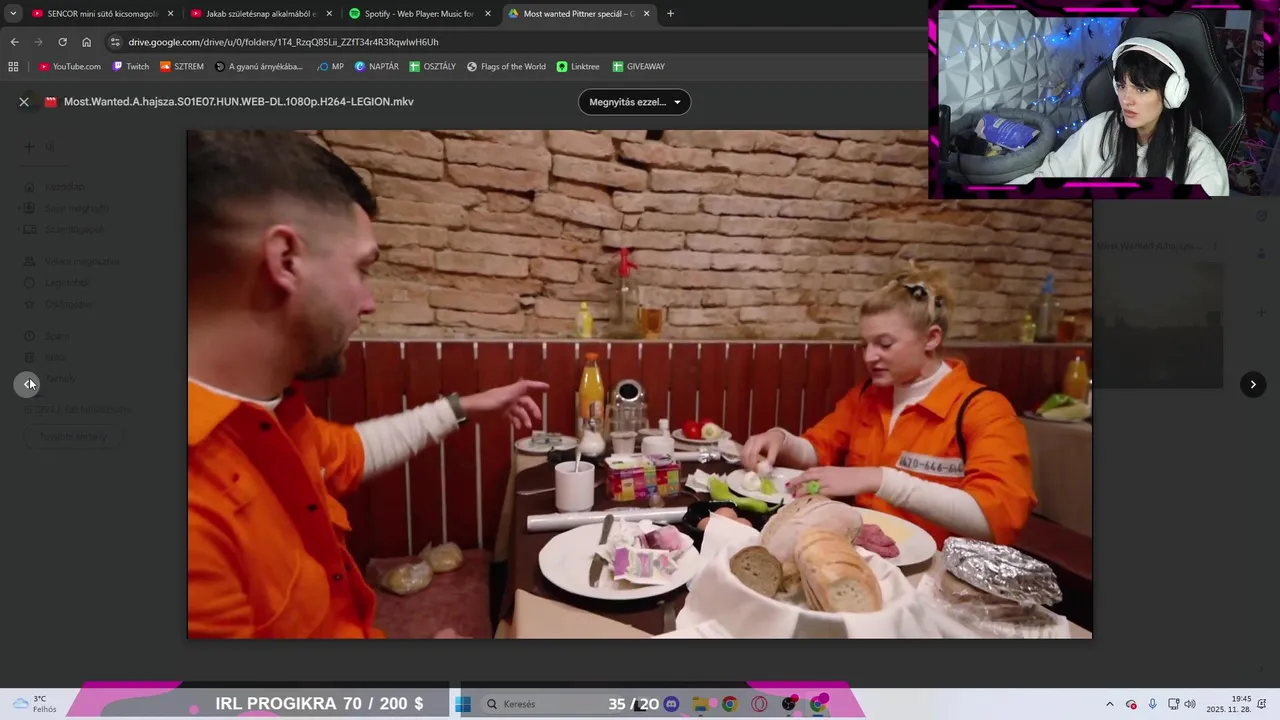The height and width of the screenshot is (720, 1280).
Task: Open the tab search dropdown arrow
Action: 12,14
